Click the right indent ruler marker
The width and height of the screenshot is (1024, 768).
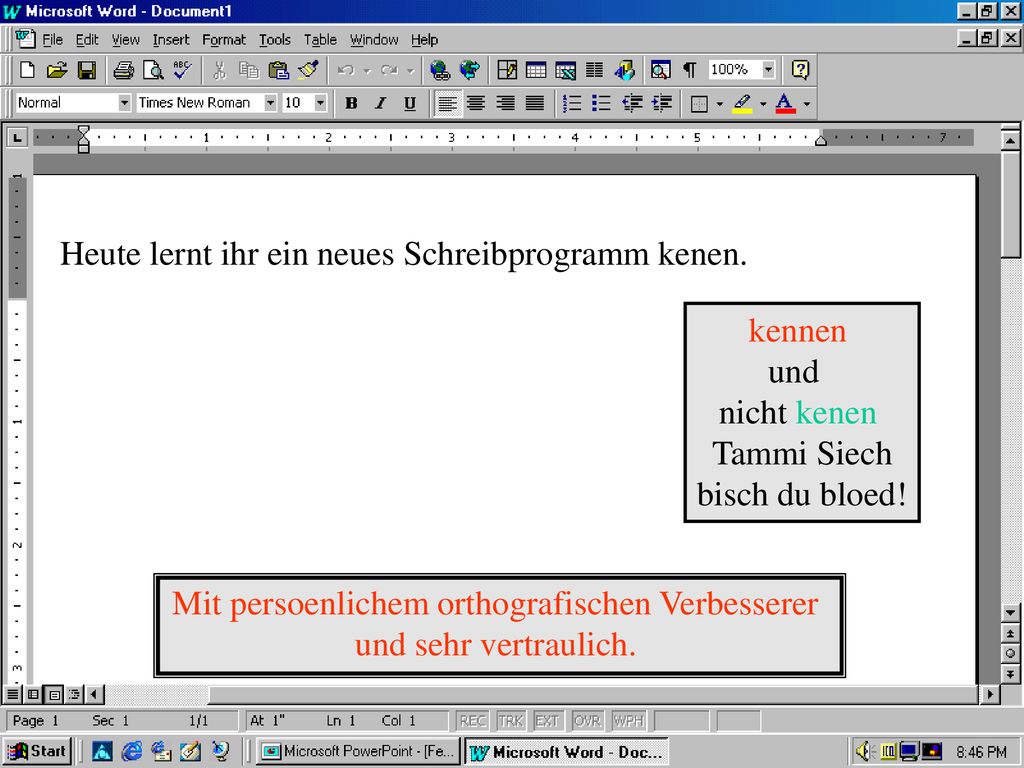click(821, 140)
